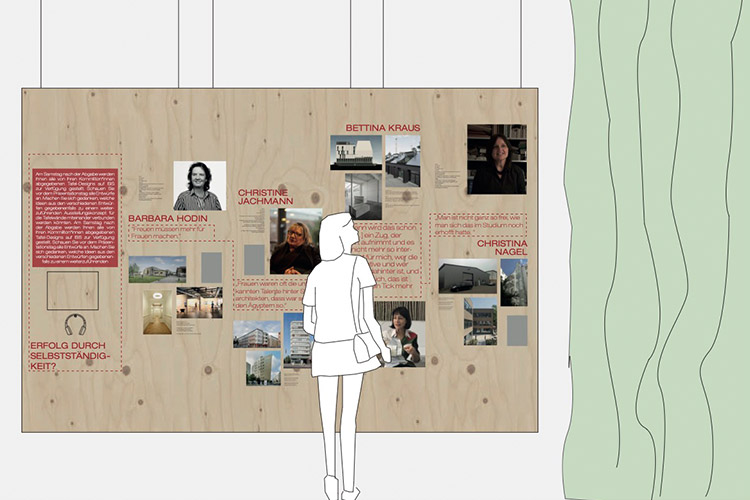
Task: Click the CHRISTINE JACHMANN heading
Action: 262,195
